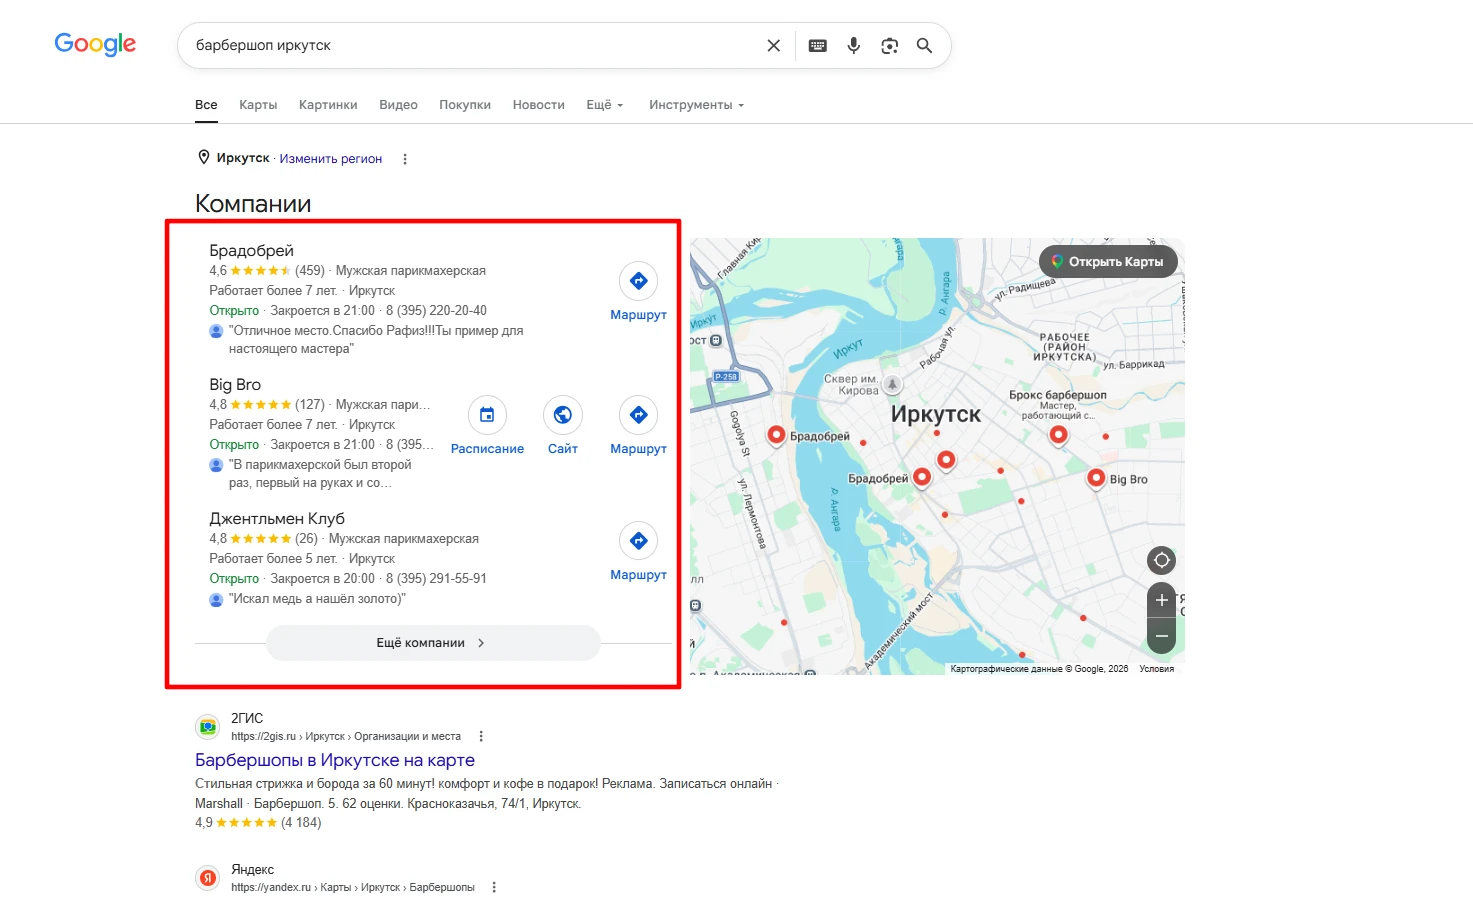Start voice search with the microphone icon
This screenshot has width=1473, height=897.
[854, 46]
